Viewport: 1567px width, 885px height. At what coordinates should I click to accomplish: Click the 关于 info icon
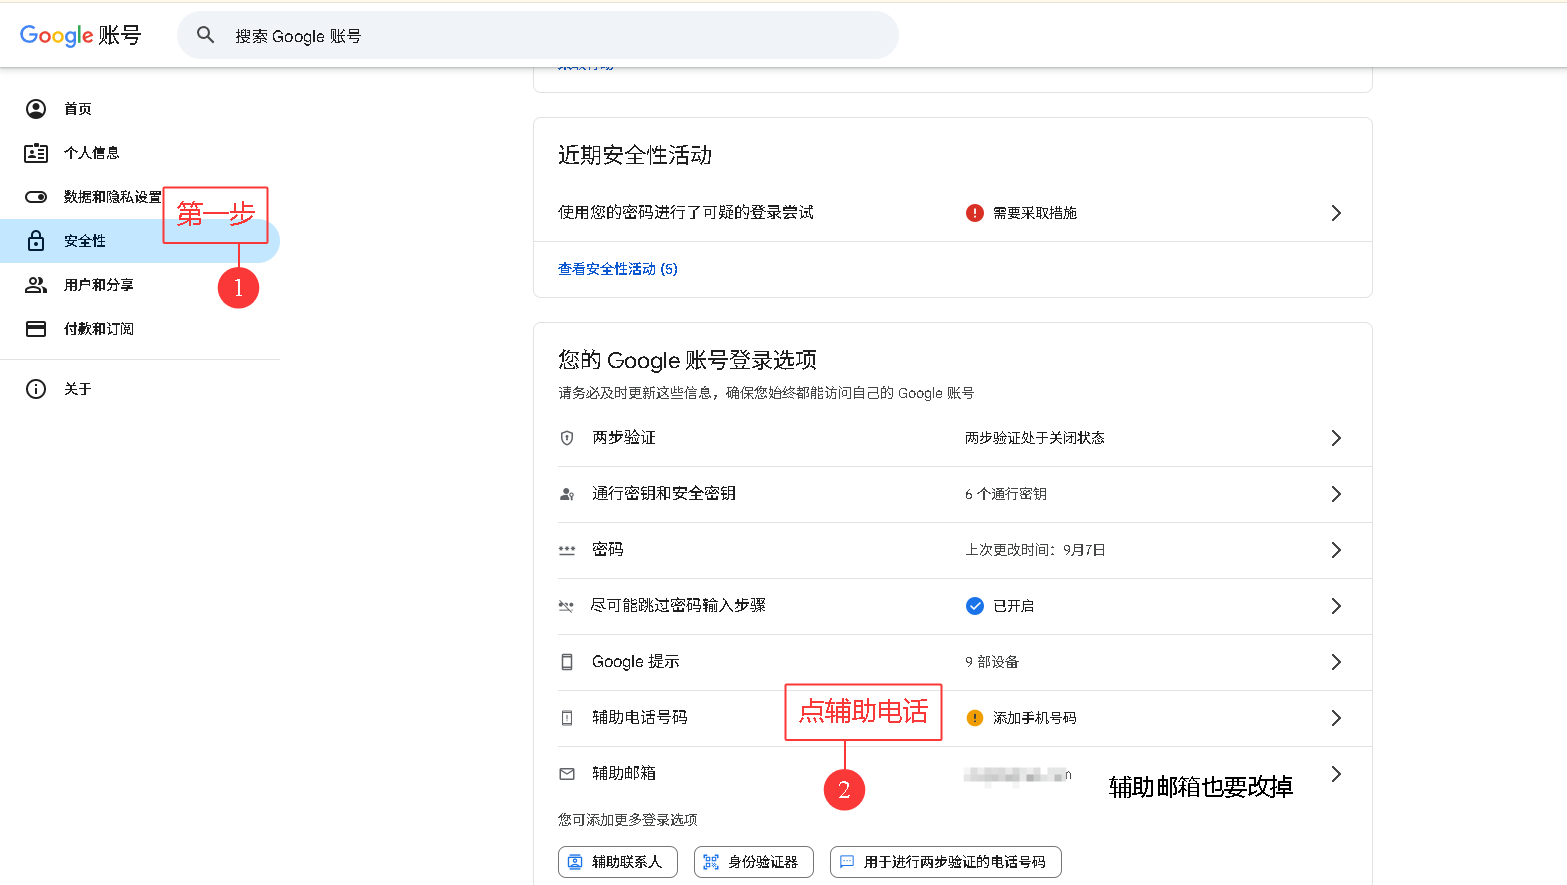[36, 389]
